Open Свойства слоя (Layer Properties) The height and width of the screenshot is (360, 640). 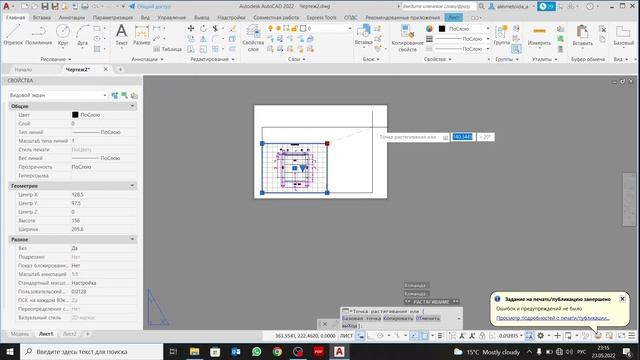pos(253,38)
